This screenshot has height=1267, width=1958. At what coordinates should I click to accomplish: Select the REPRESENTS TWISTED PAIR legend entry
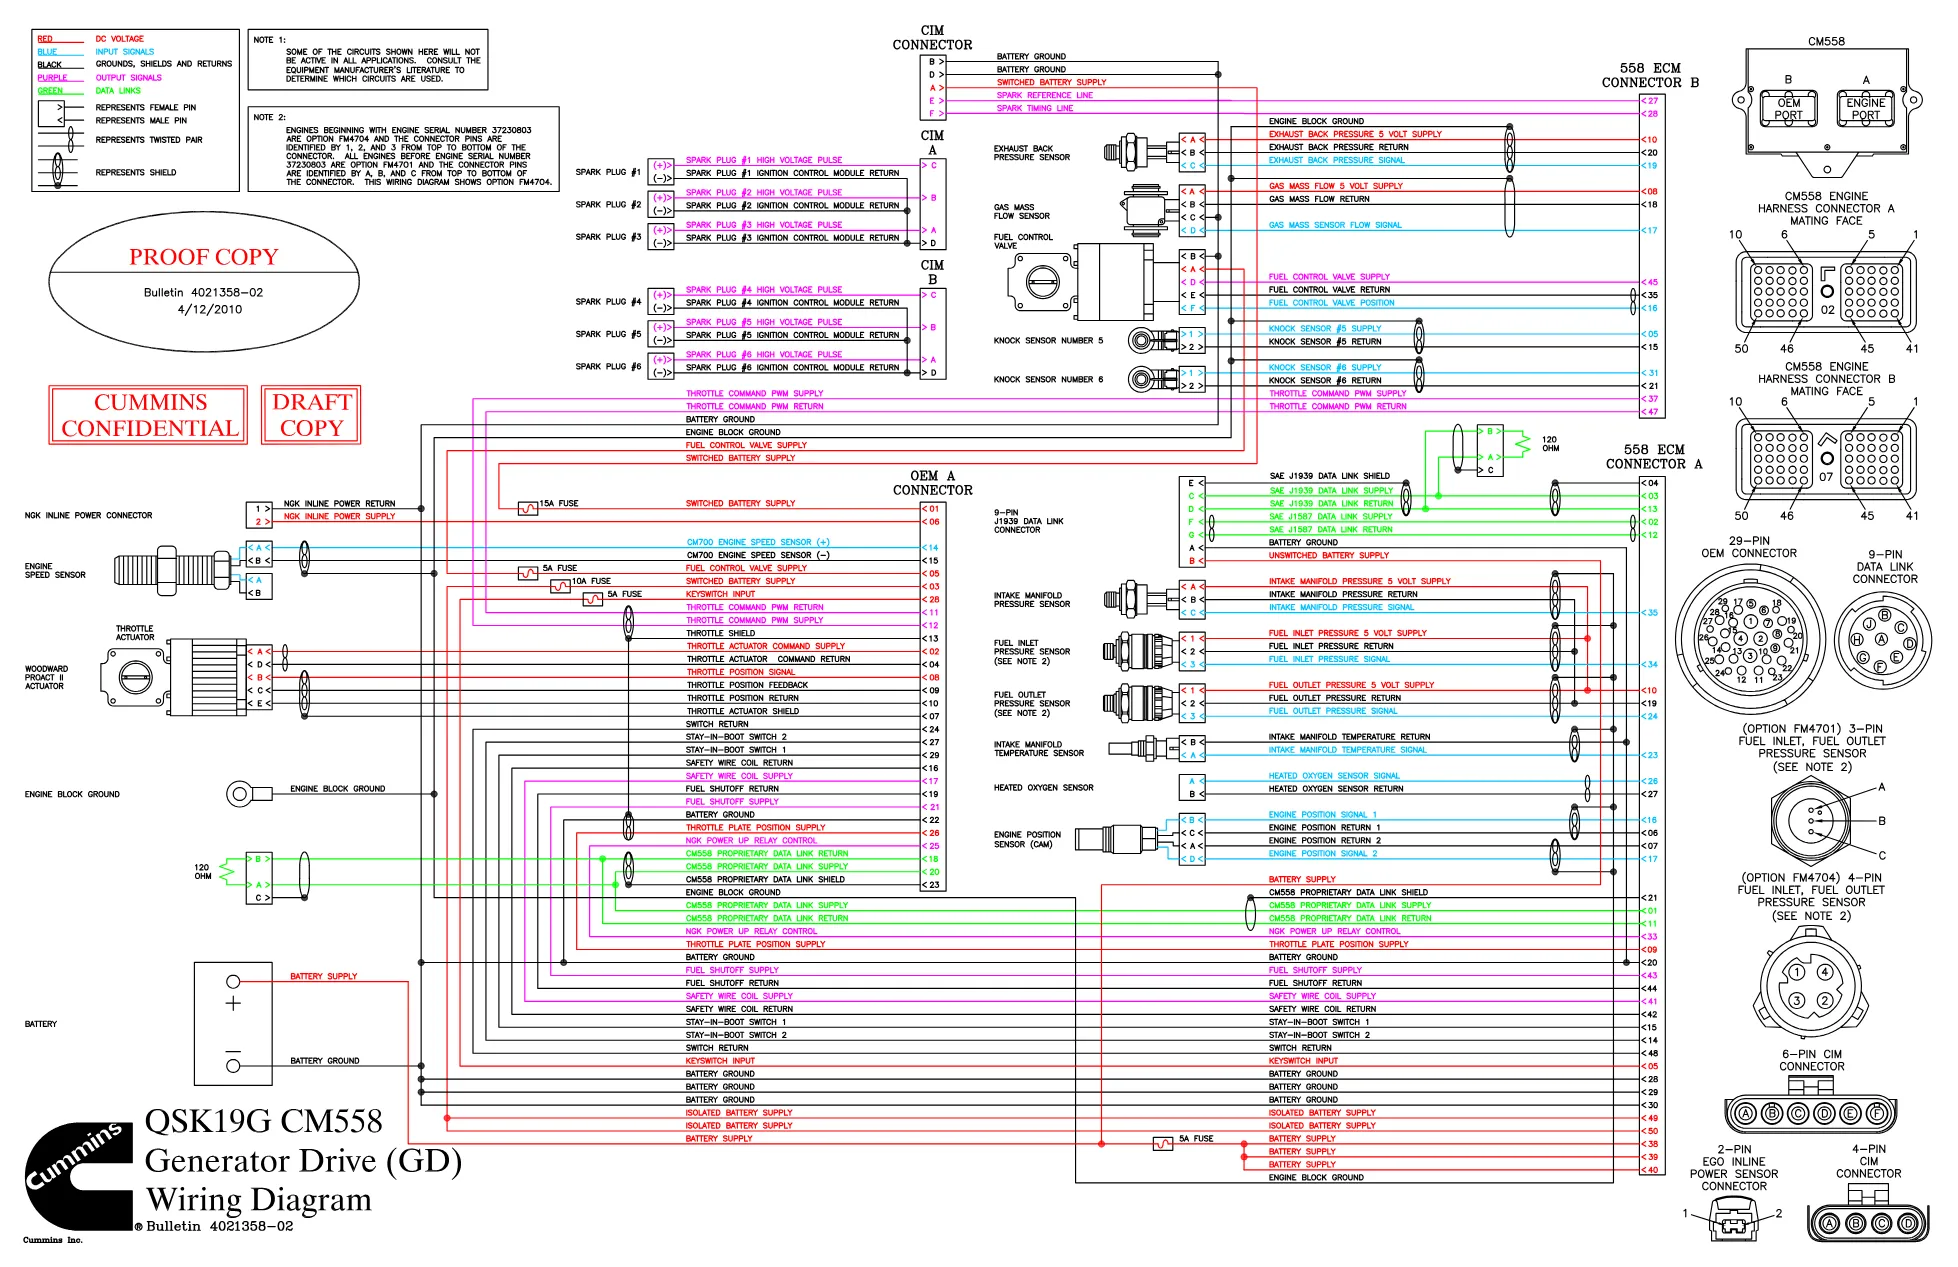point(149,140)
